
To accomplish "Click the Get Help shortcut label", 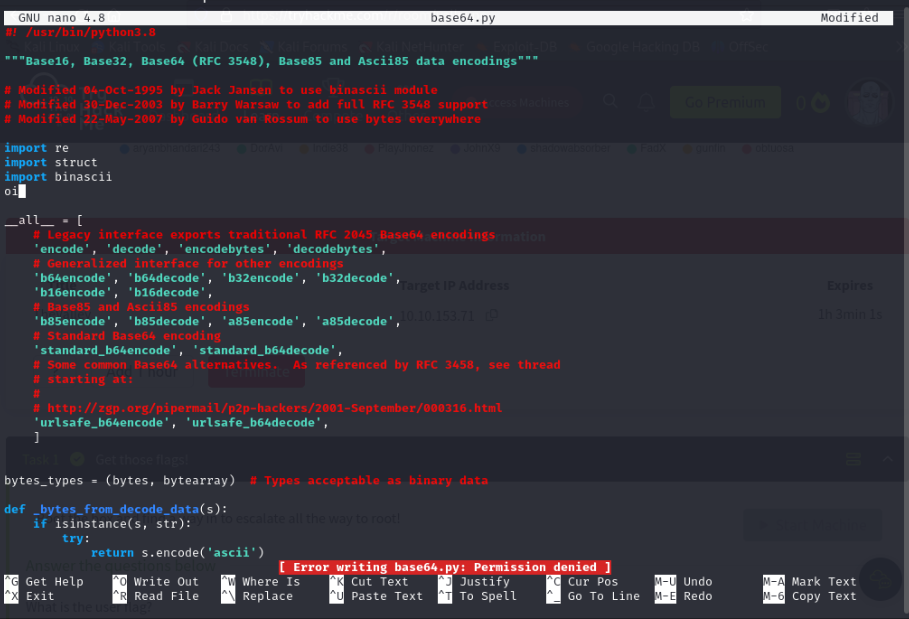I will (x=54, y=581).
